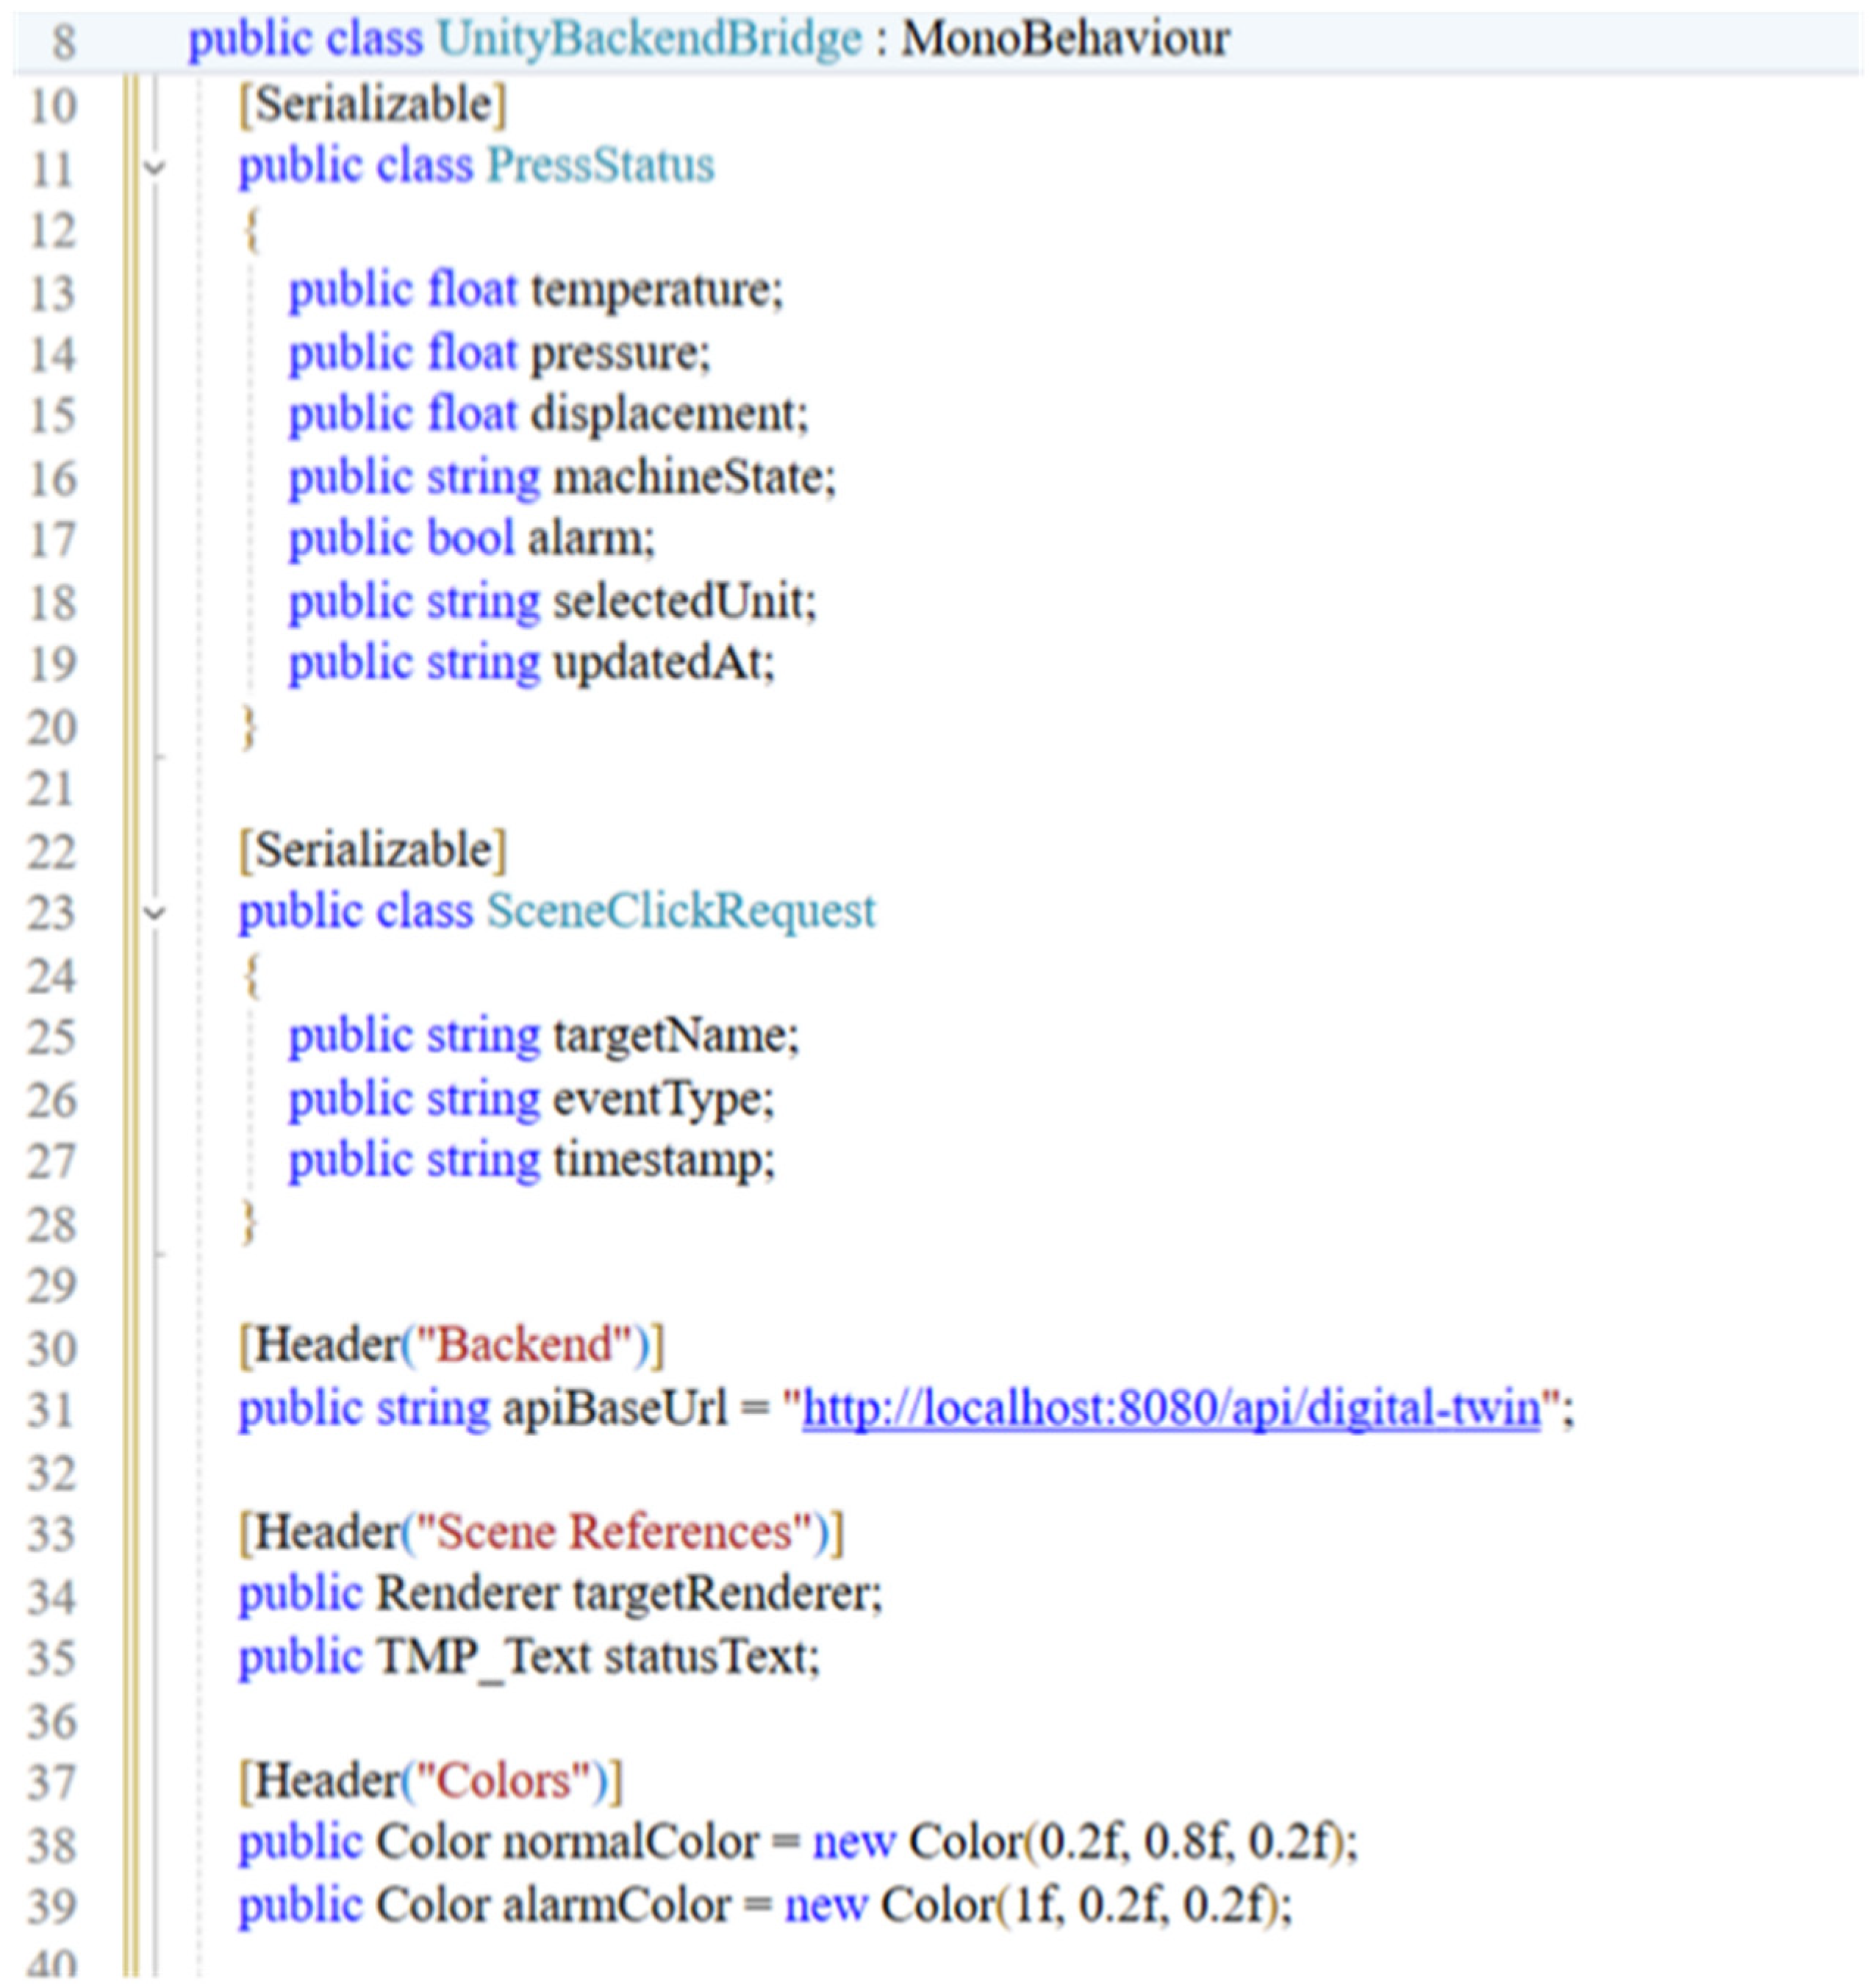Click the closing brace on line 28

click(250, 1223)
